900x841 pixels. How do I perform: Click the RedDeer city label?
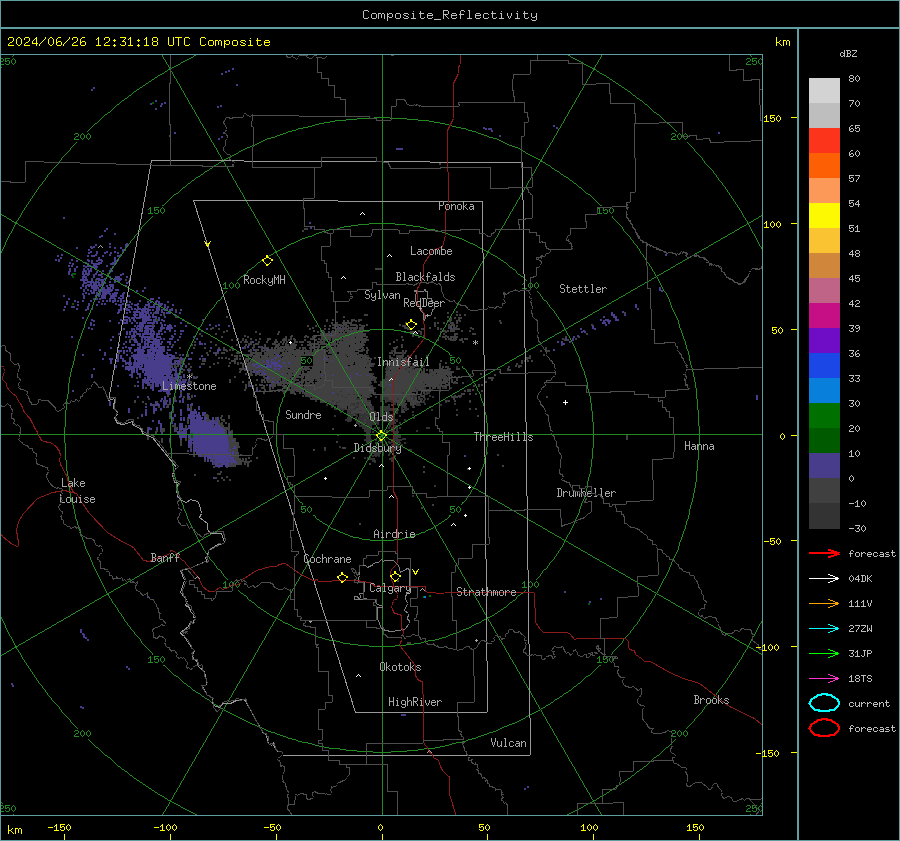424,303
